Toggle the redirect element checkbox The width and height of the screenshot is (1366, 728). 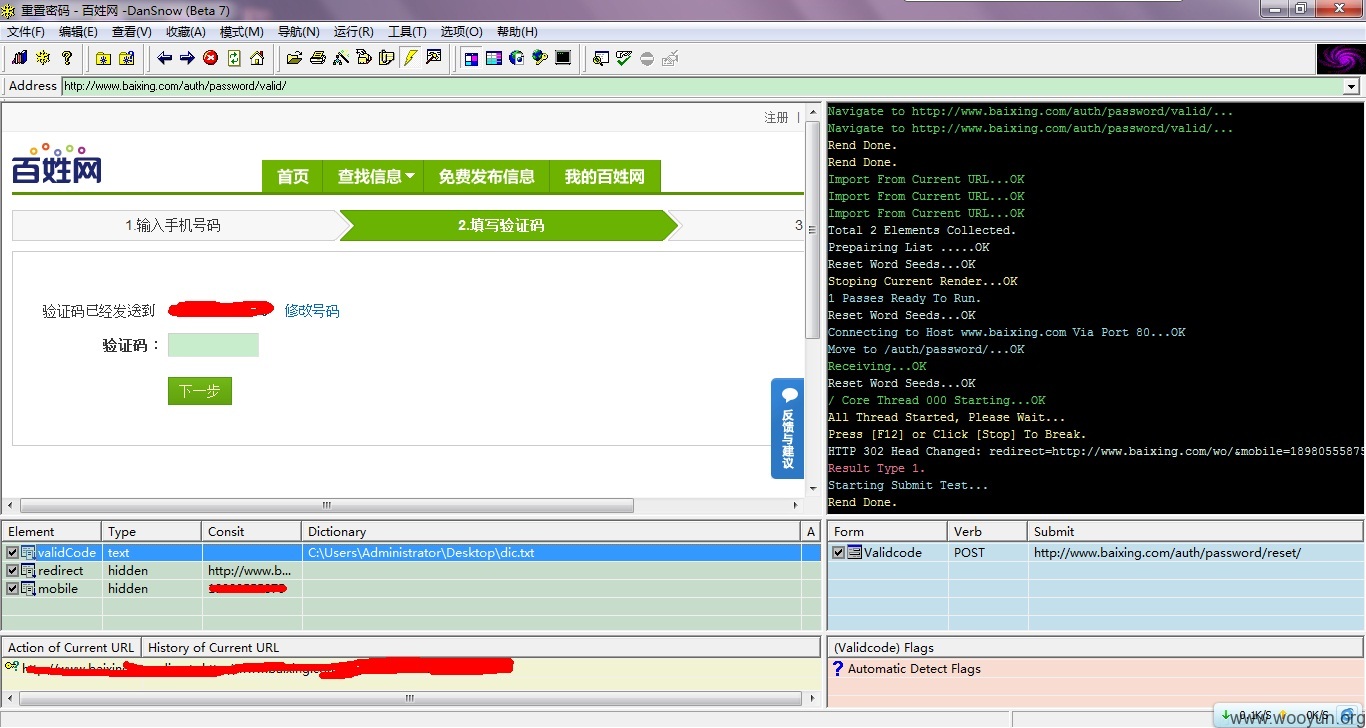point(13,570)
